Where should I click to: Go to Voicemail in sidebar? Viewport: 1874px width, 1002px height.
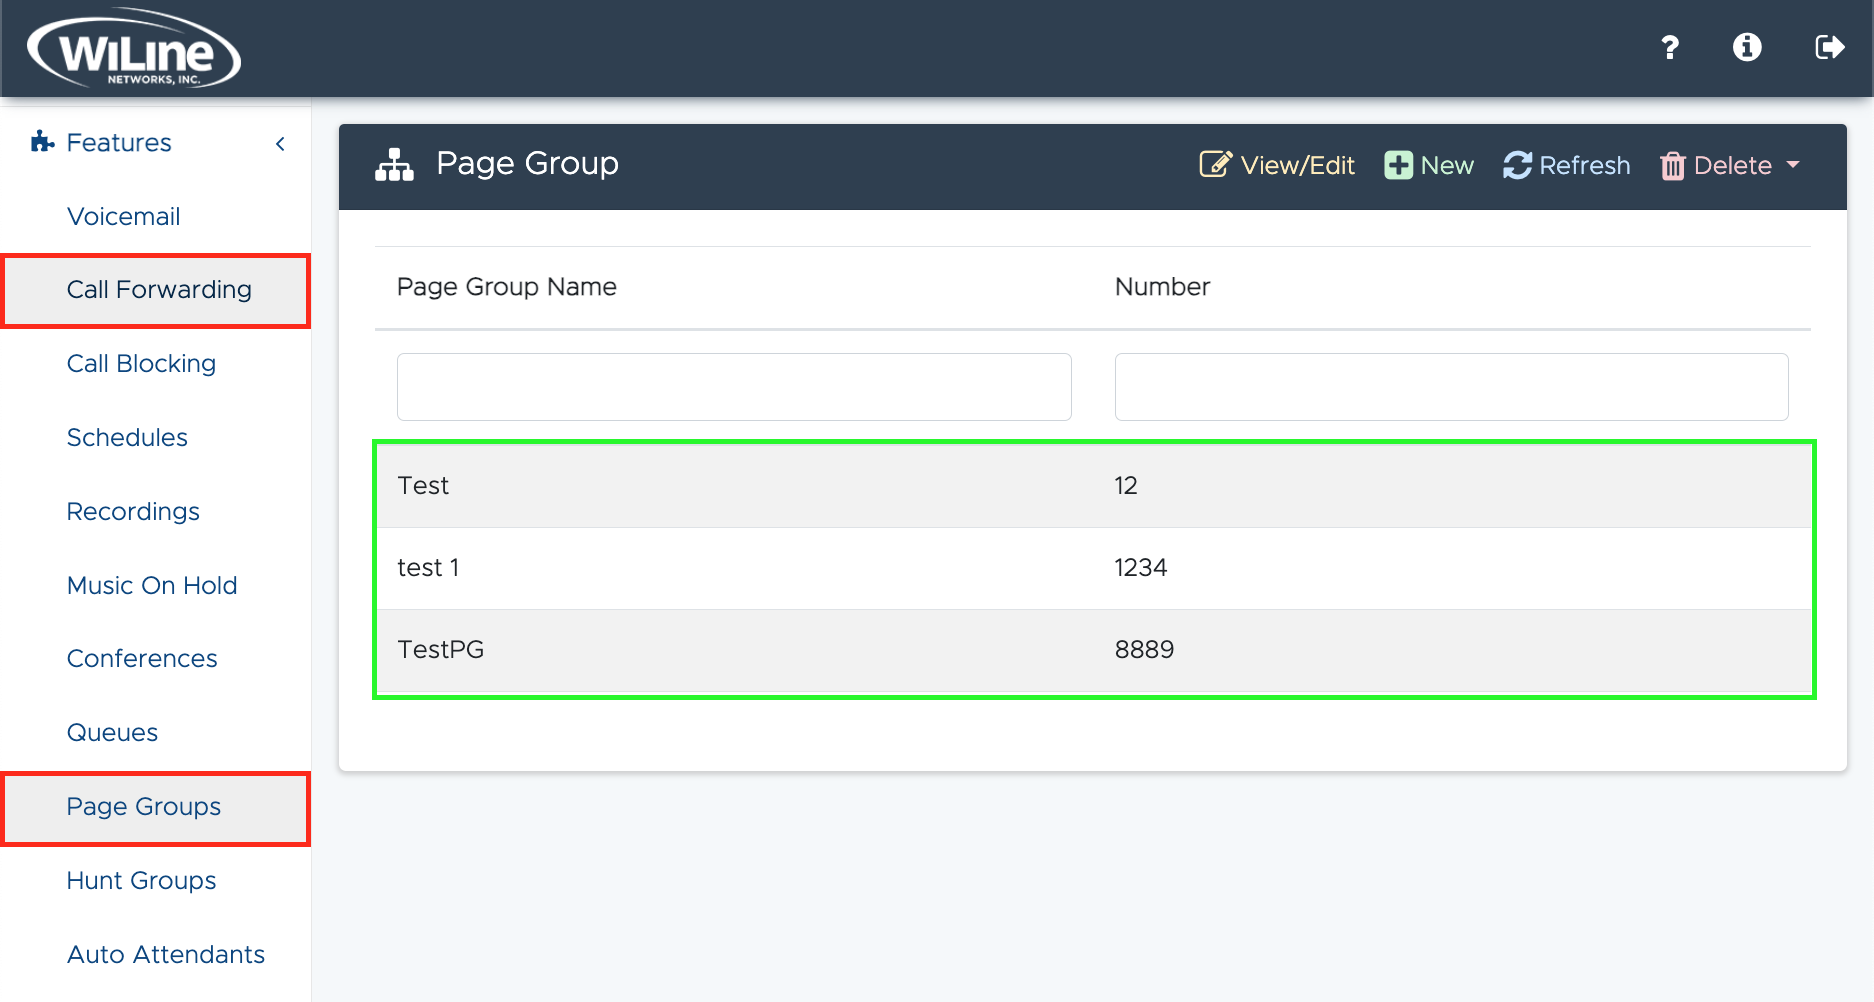coord(124,216)
